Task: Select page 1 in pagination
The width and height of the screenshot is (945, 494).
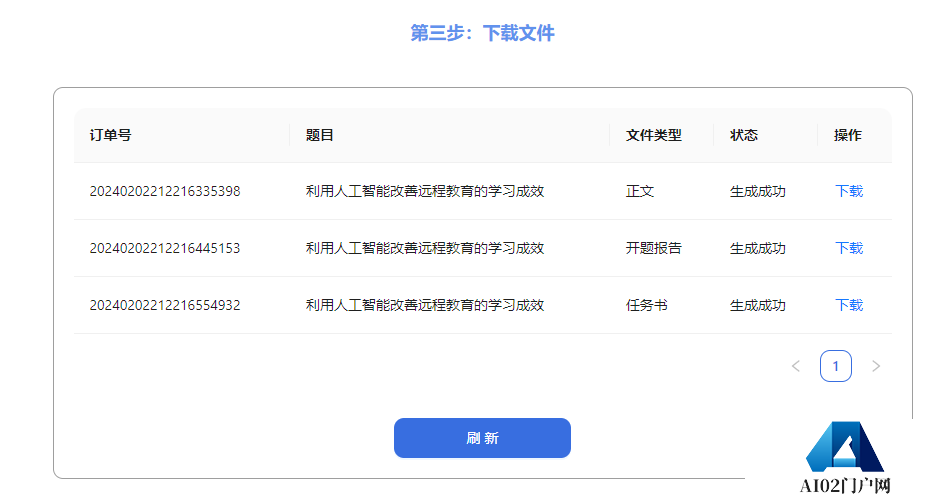Action: tap(835, 366)
